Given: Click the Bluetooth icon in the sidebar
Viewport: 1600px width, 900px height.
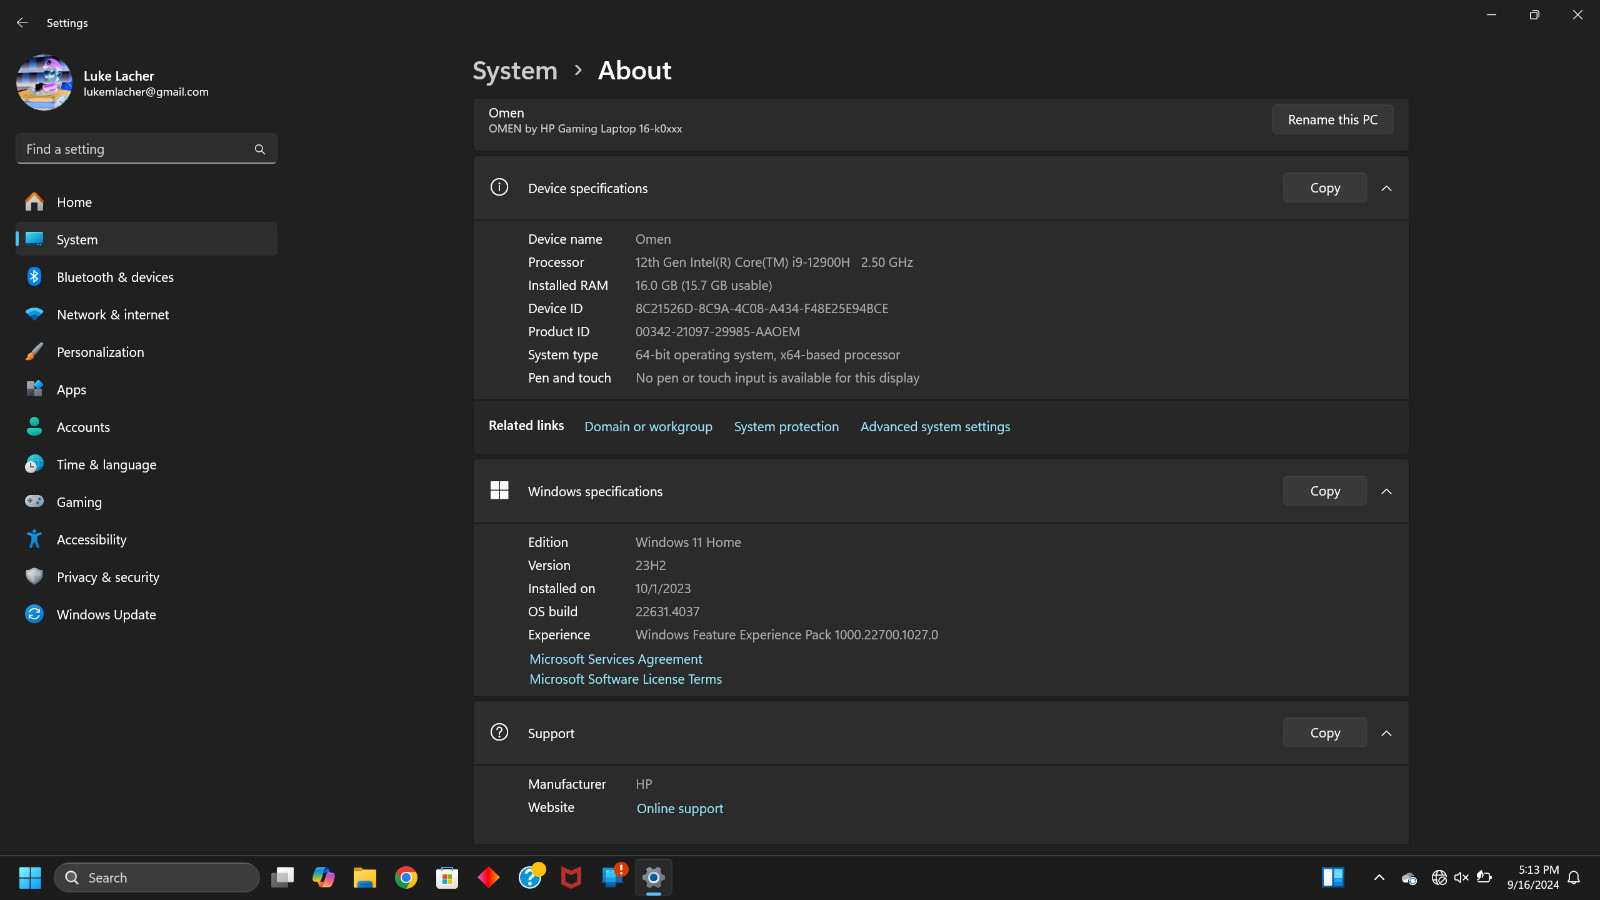Looking at the screenshot, I should (34, 277).
